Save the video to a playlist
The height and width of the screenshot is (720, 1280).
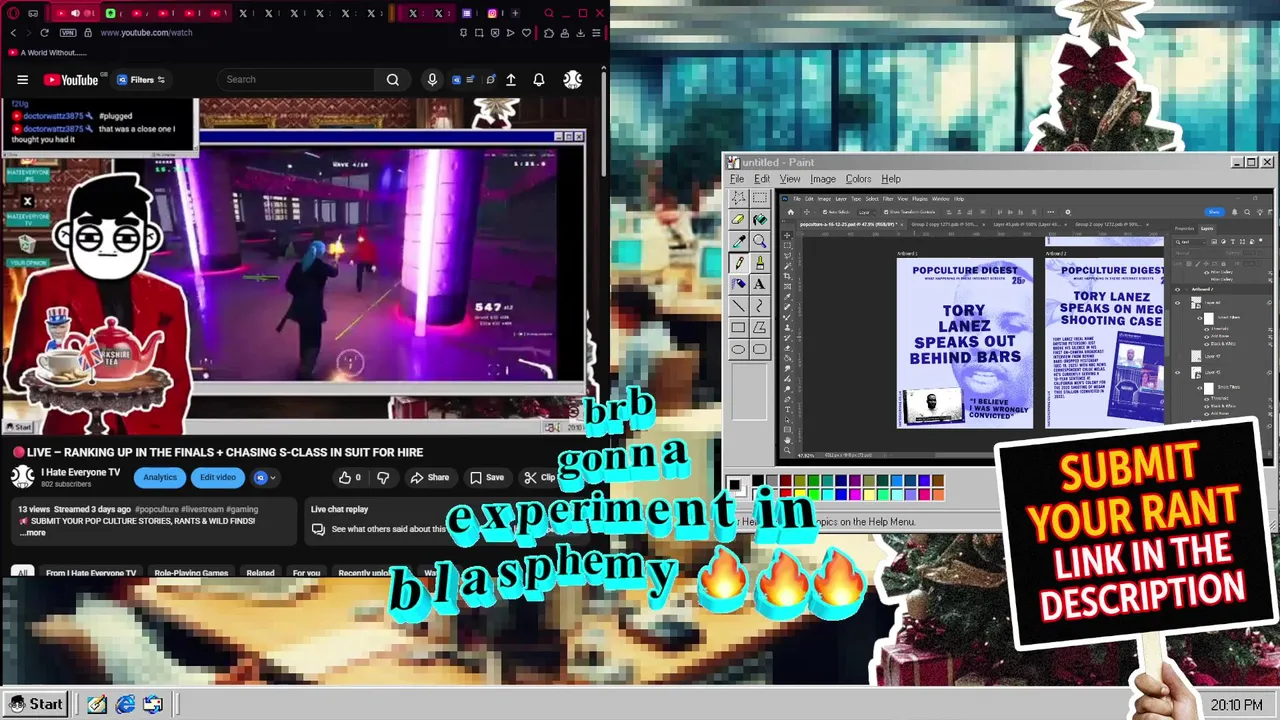pyautogui.click(x=487, y=478)
